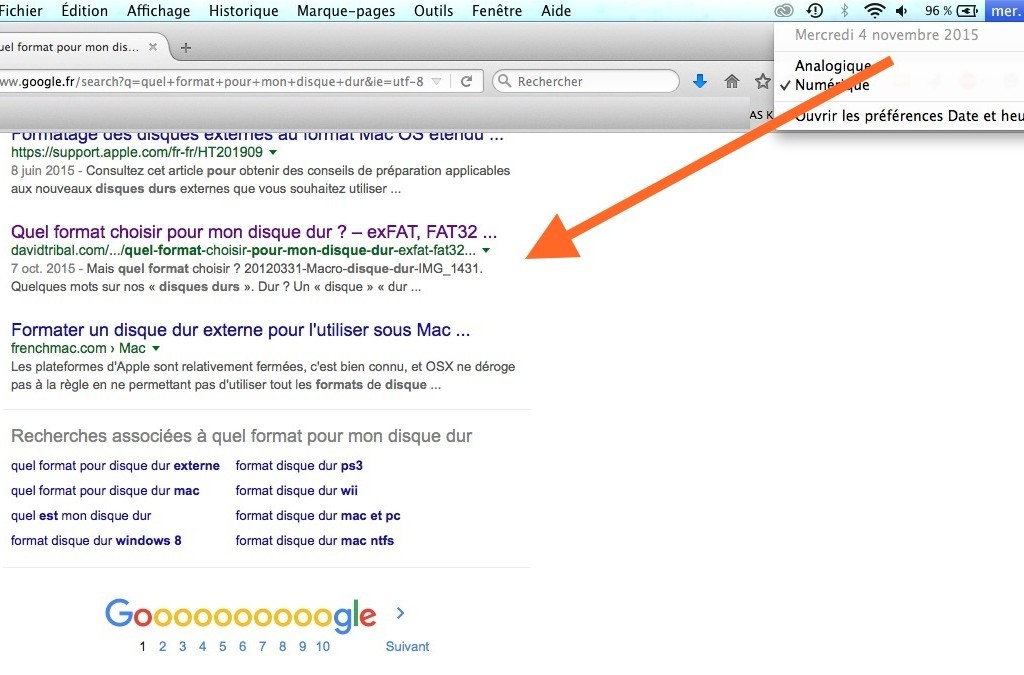The image size is (1024, 675).
Task: Go to results page 9
Action: [x=302, y=646]
